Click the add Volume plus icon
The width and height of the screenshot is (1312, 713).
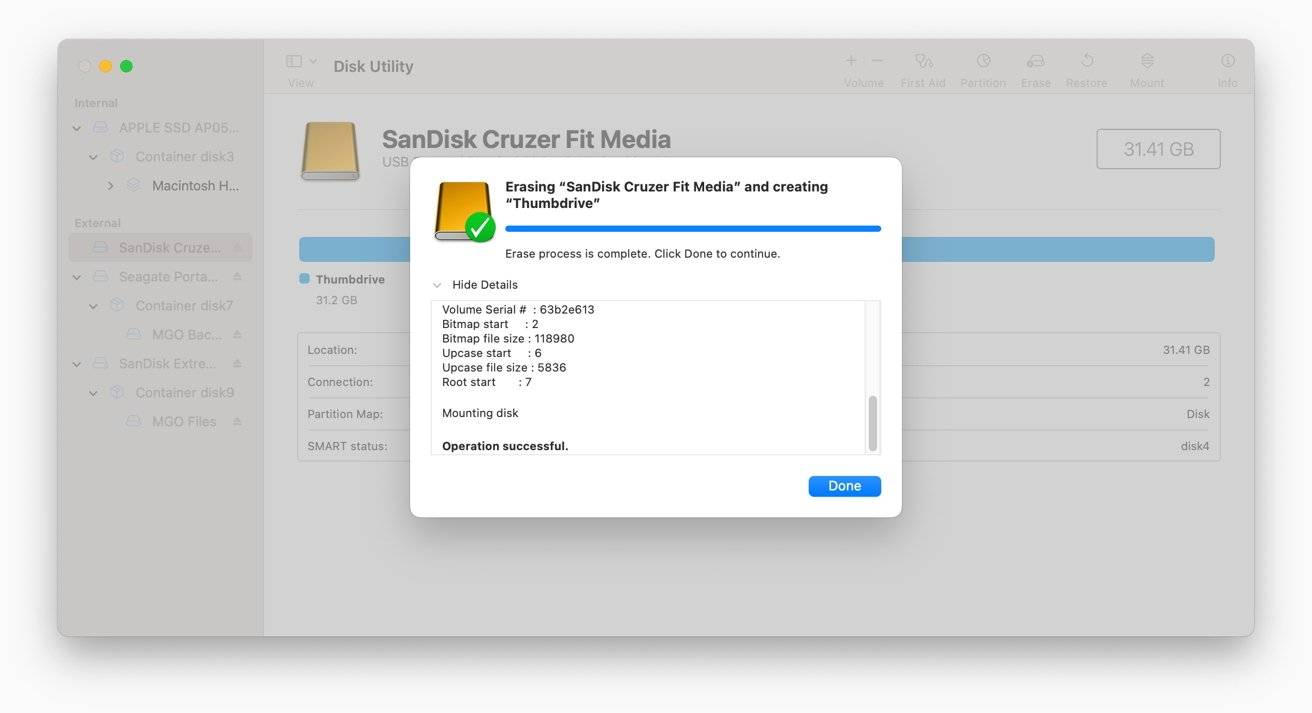pos(849,60)
